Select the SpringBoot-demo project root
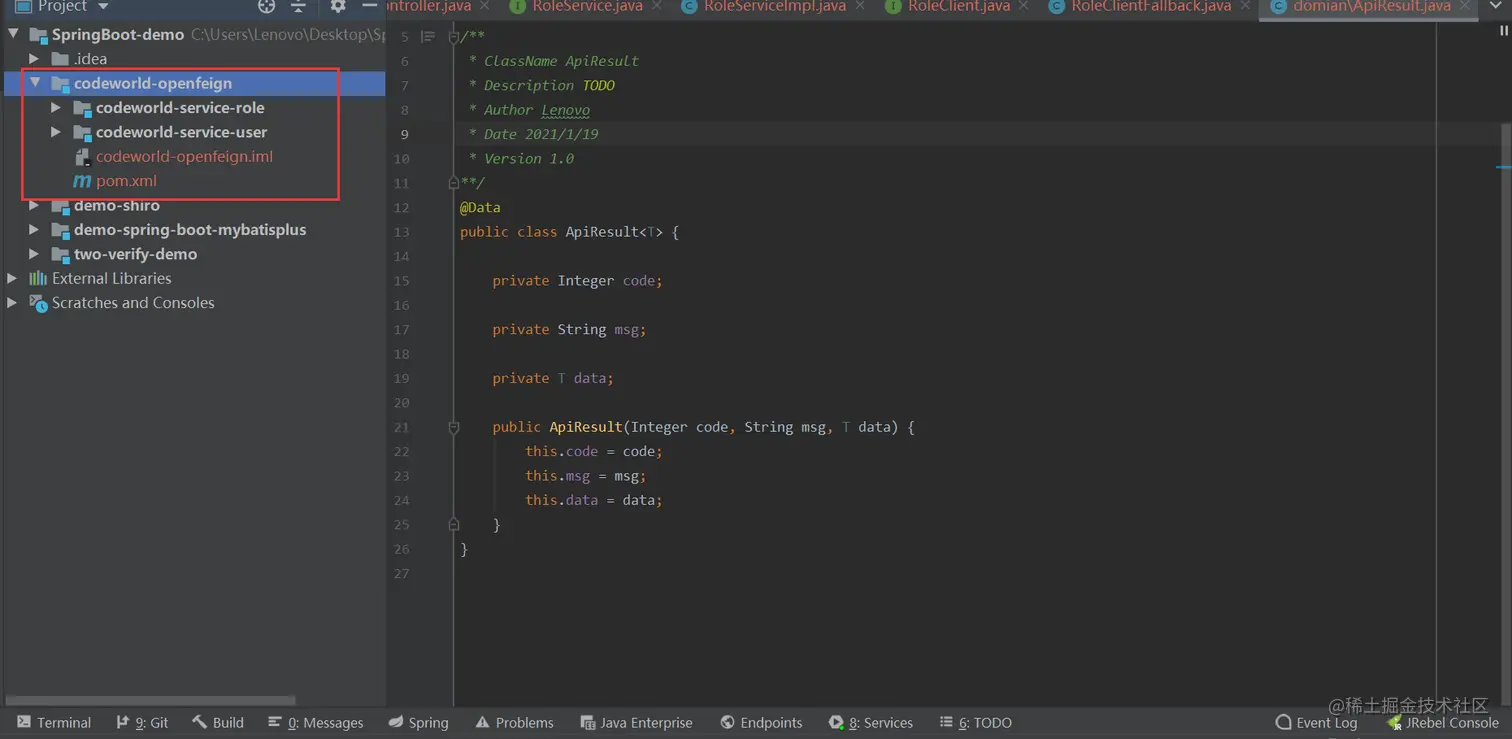The height and width of the screenshot is (739, 1512). click(x=118, y=34)
